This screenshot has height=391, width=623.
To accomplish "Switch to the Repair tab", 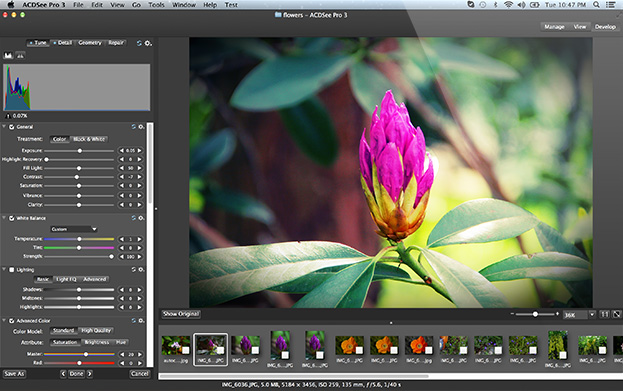I will tap(116, 43).
